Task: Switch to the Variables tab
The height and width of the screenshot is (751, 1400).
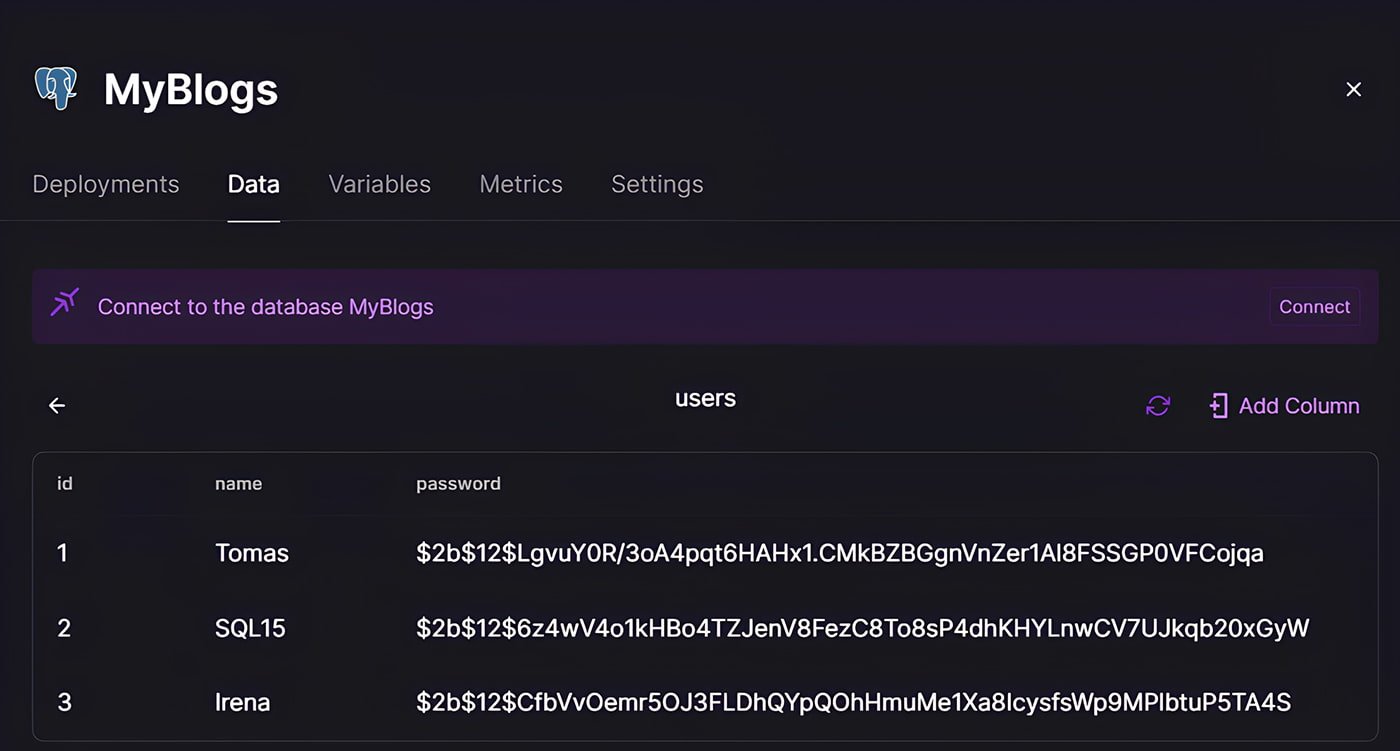Action: coord(380,184)
